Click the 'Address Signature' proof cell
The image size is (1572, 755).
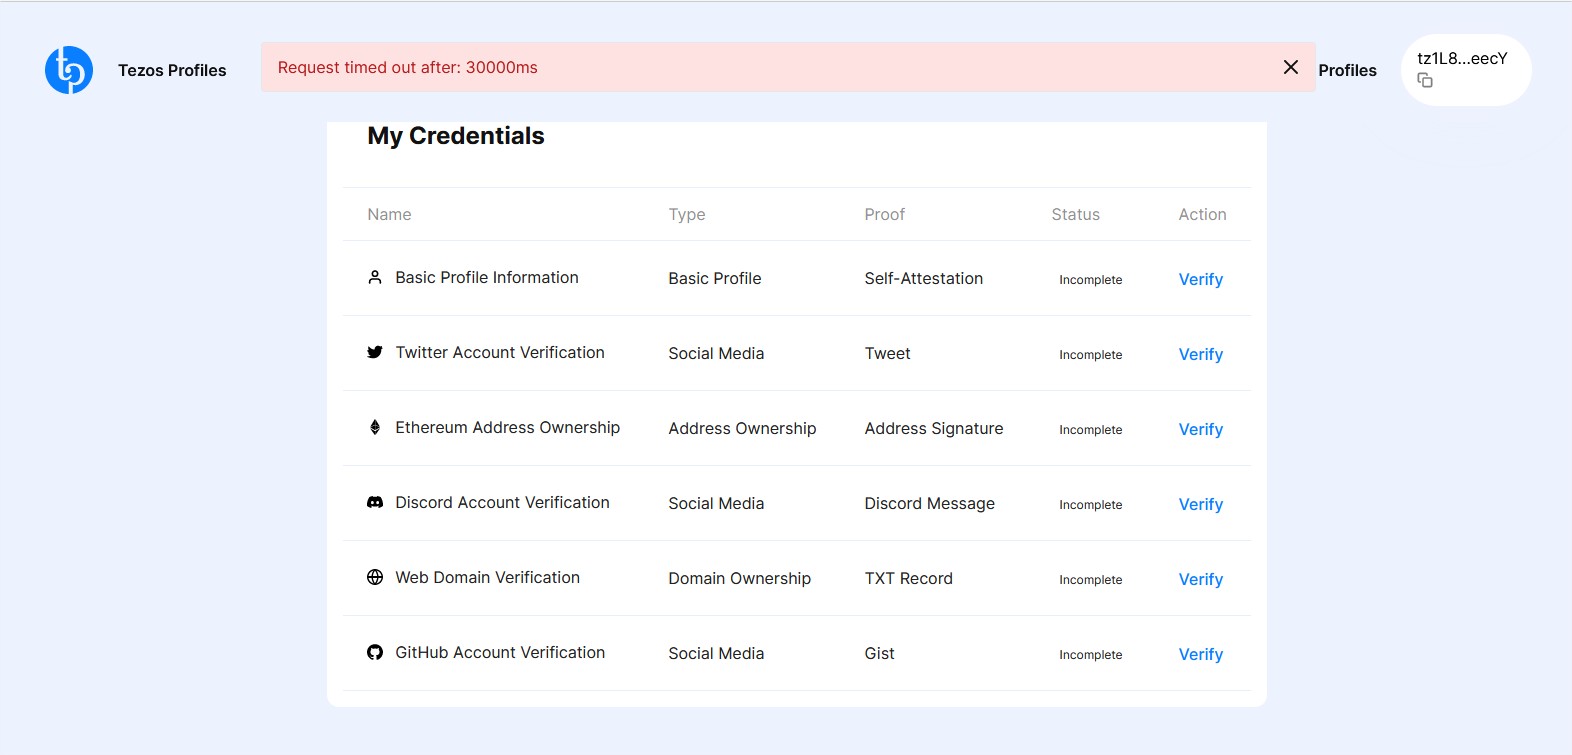click(934, 428)
